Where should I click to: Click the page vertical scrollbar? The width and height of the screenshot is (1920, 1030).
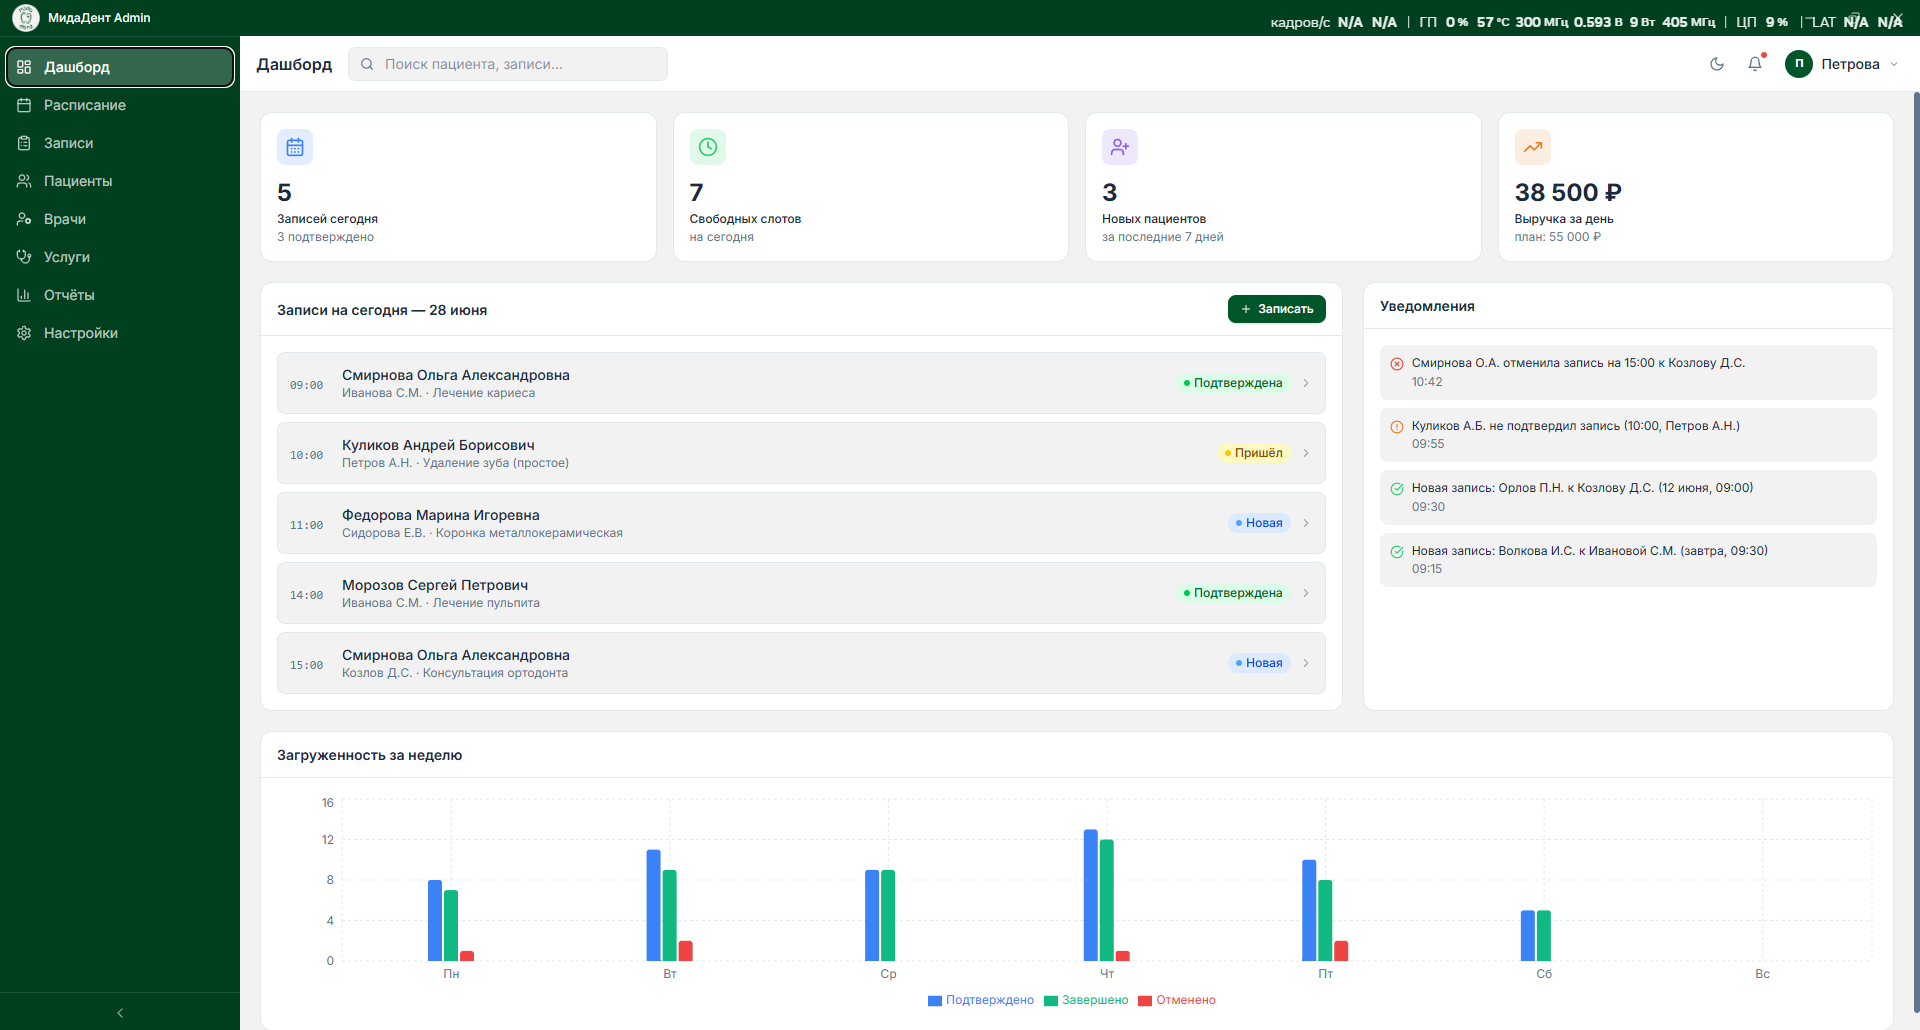[1916, 550]
